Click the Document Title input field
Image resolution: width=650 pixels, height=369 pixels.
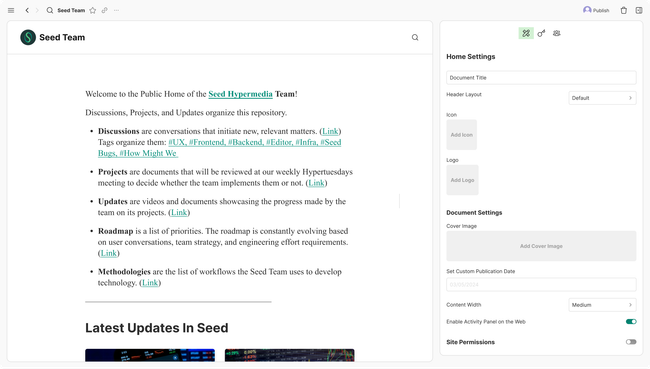coord(541,78)
